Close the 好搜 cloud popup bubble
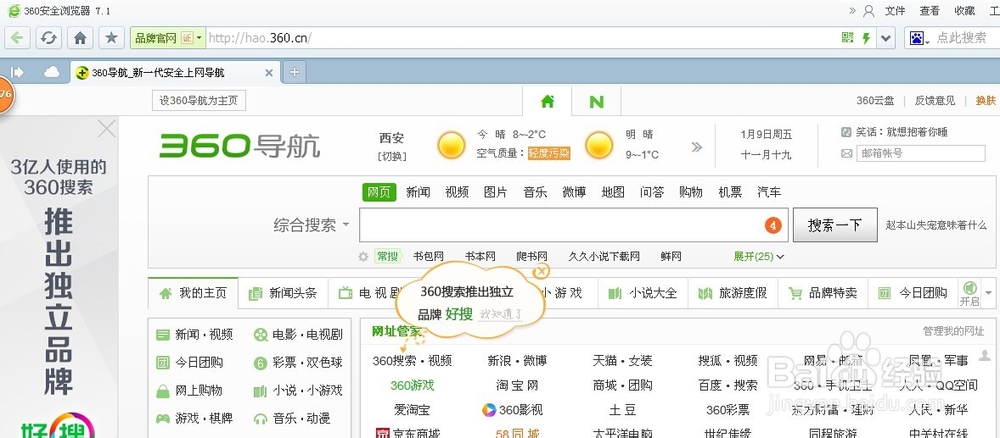 541,271
